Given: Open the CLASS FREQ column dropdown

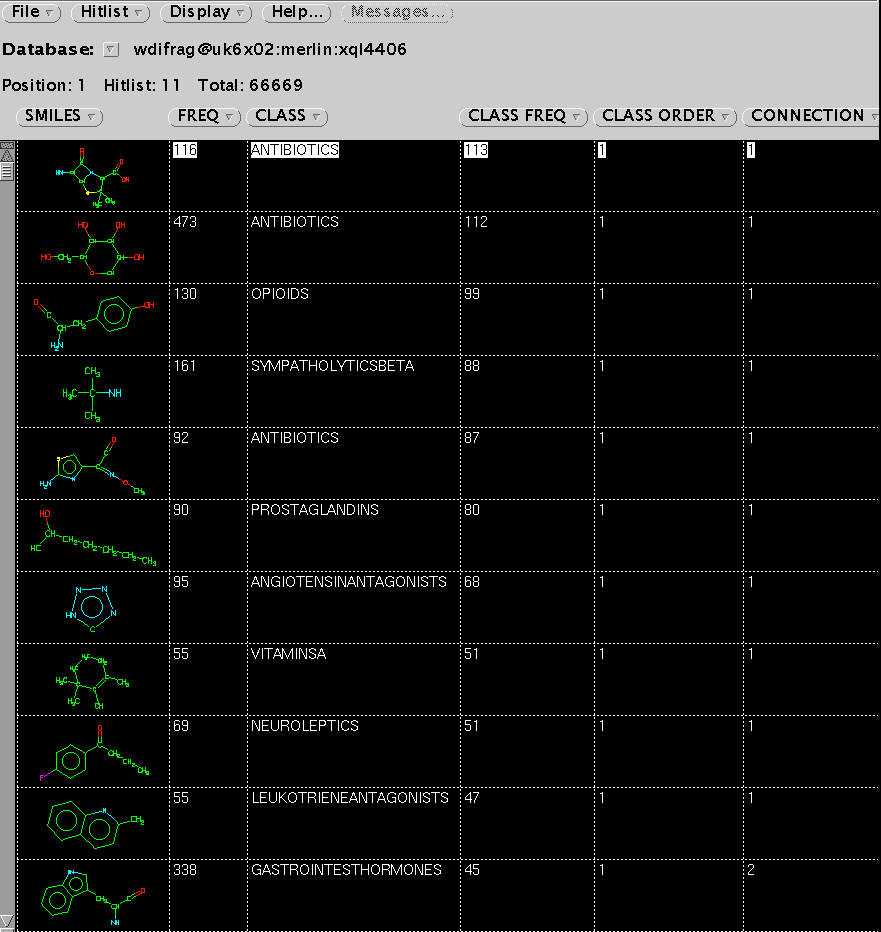Looking at the screenshot, I should (525, 116).
